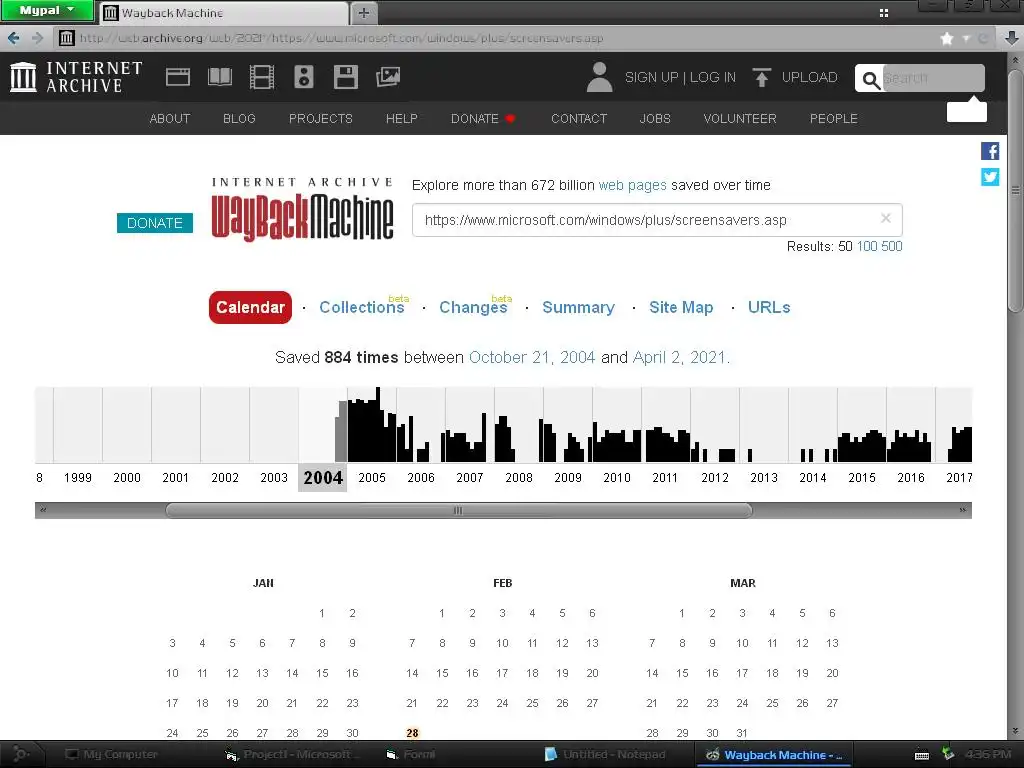Share page on Twitter
Viewport: 1024px width, 768px height.
990,177
